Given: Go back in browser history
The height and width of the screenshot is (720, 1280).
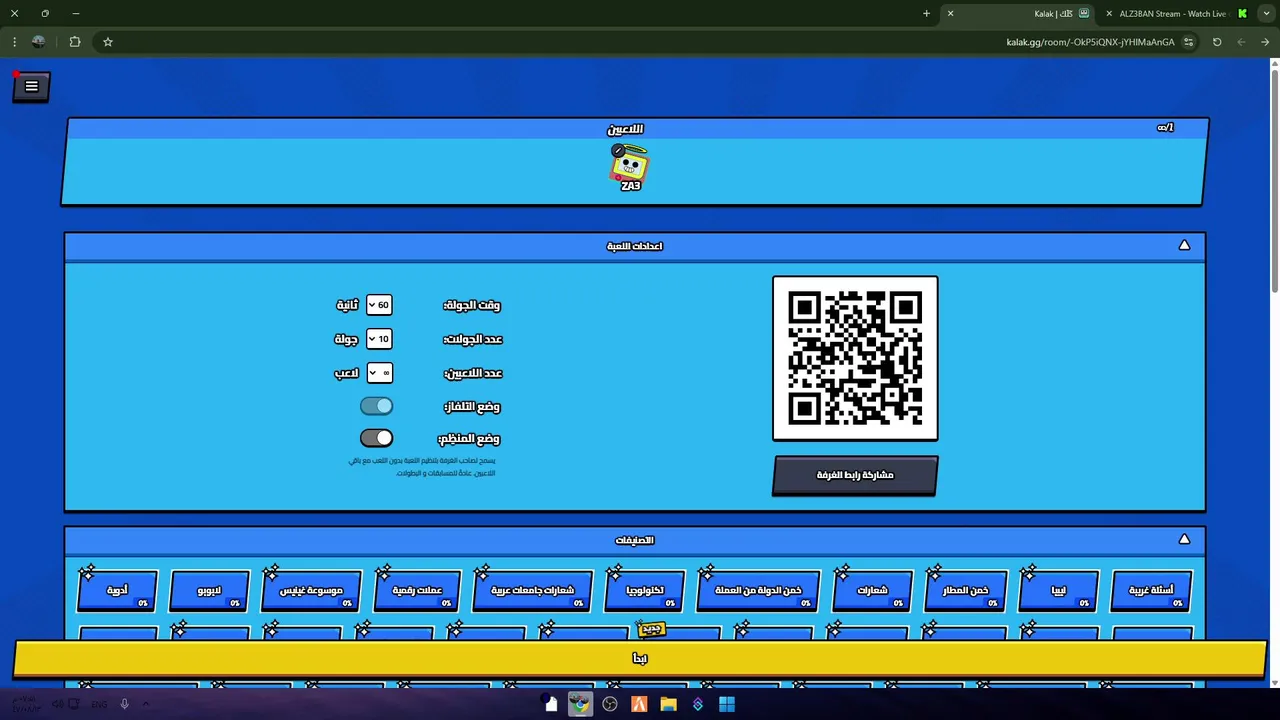Looking at the screenshot, I should click(x=1265, y=42).
